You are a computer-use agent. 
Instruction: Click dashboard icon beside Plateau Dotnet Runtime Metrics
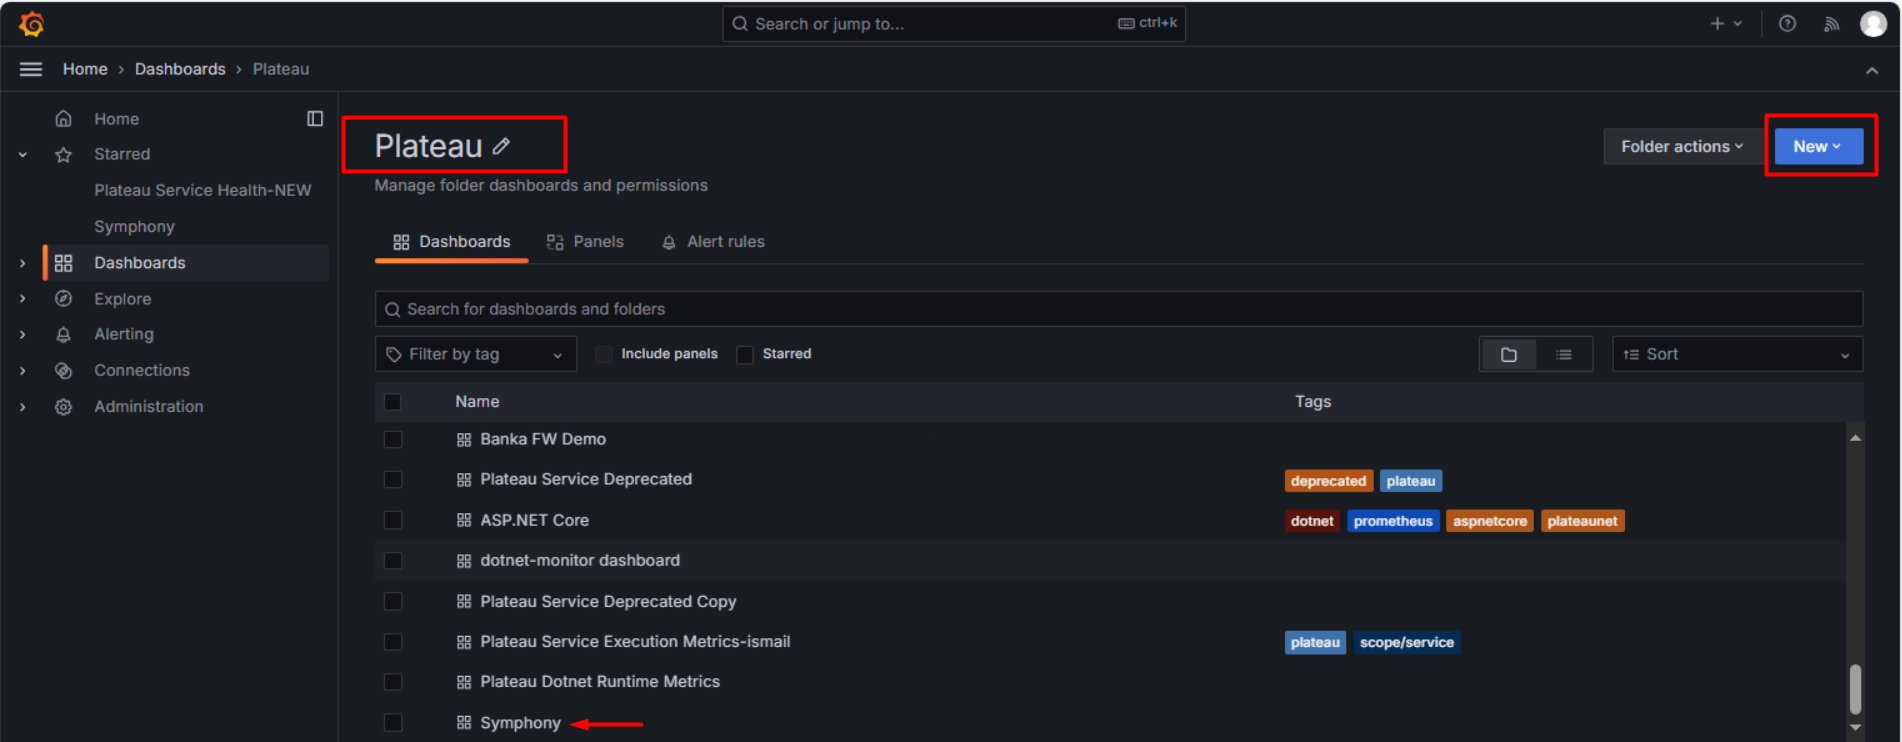pos(464,682)
